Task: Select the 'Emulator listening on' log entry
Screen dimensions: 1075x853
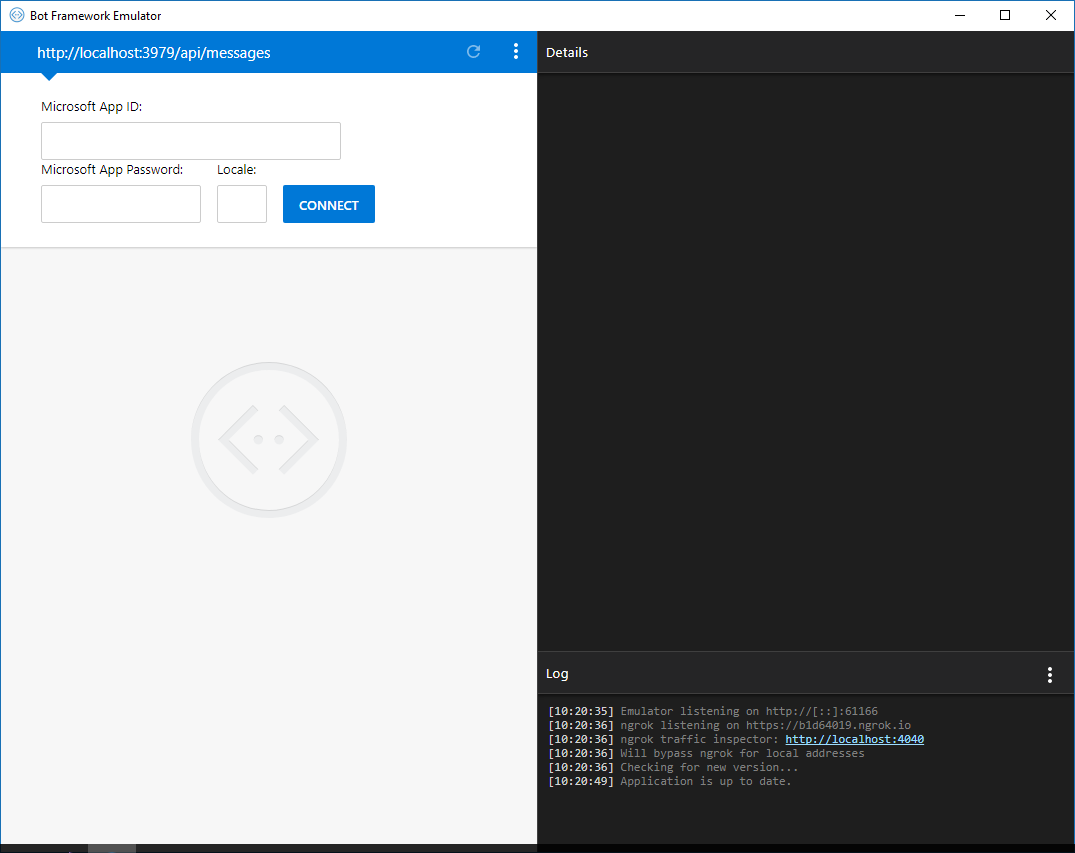Action: [x=712, y=711]
